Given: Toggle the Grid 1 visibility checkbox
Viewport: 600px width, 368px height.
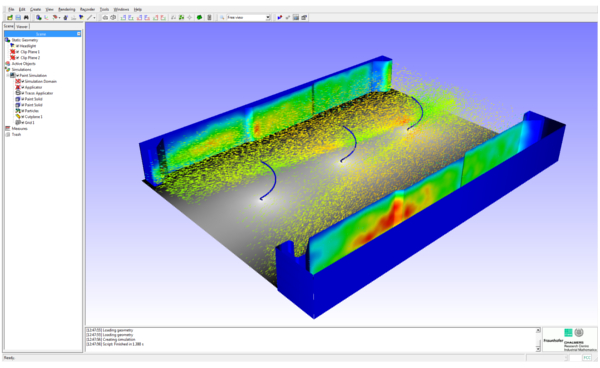Looking at the screenshot, I should pos(23,123).
